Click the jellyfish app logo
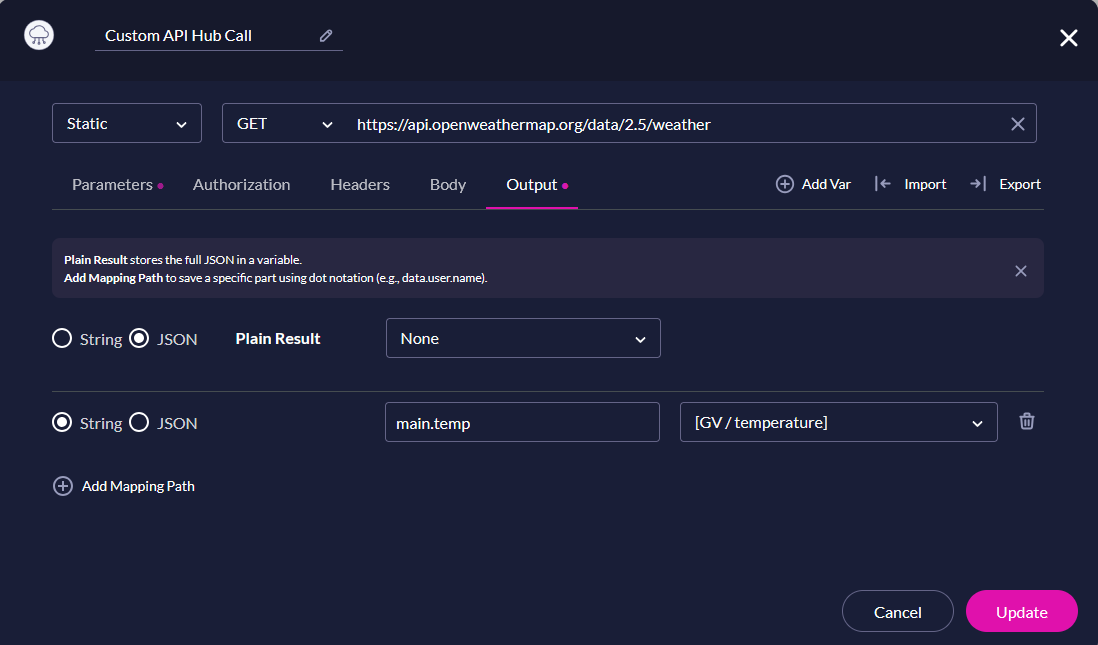Image resolution: width=1098 pixels, height=645 pixels. tap(38, 37)
